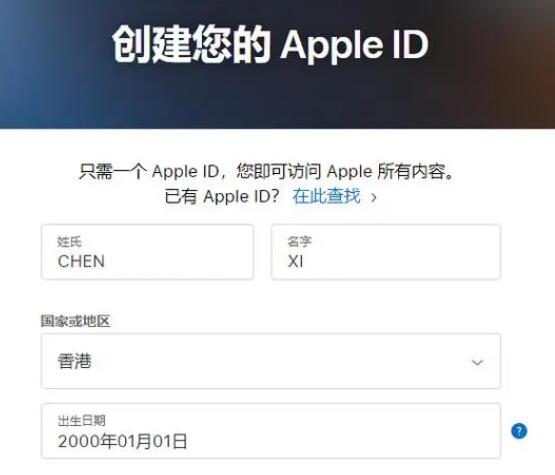Click the 国家或地区 label

[x=75, y=321]
